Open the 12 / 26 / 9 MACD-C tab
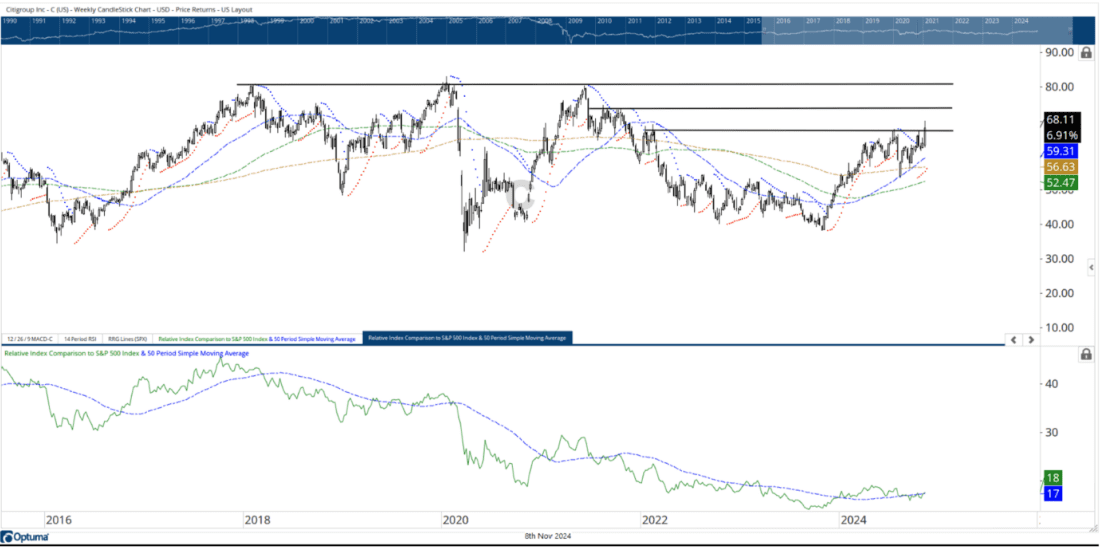 pyautogui.click(x=29, y=338)
